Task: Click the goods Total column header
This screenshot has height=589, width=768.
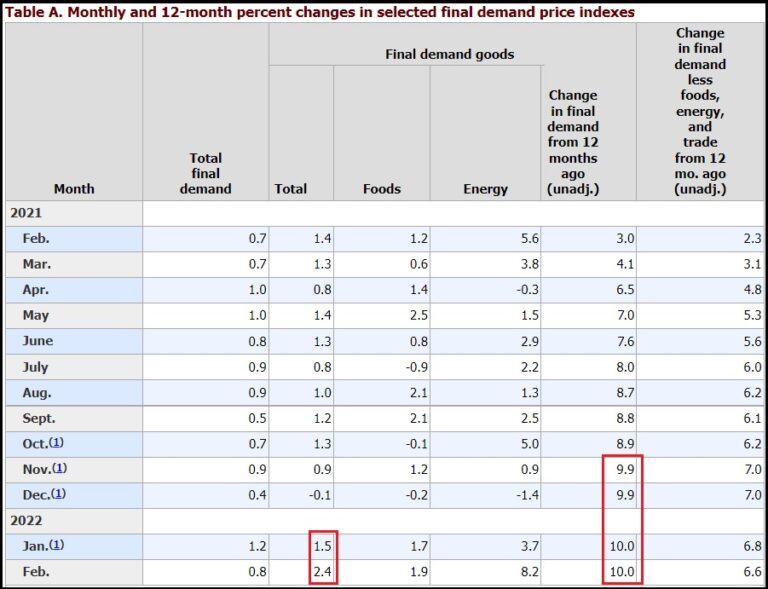Action: (x=290, y=188)
